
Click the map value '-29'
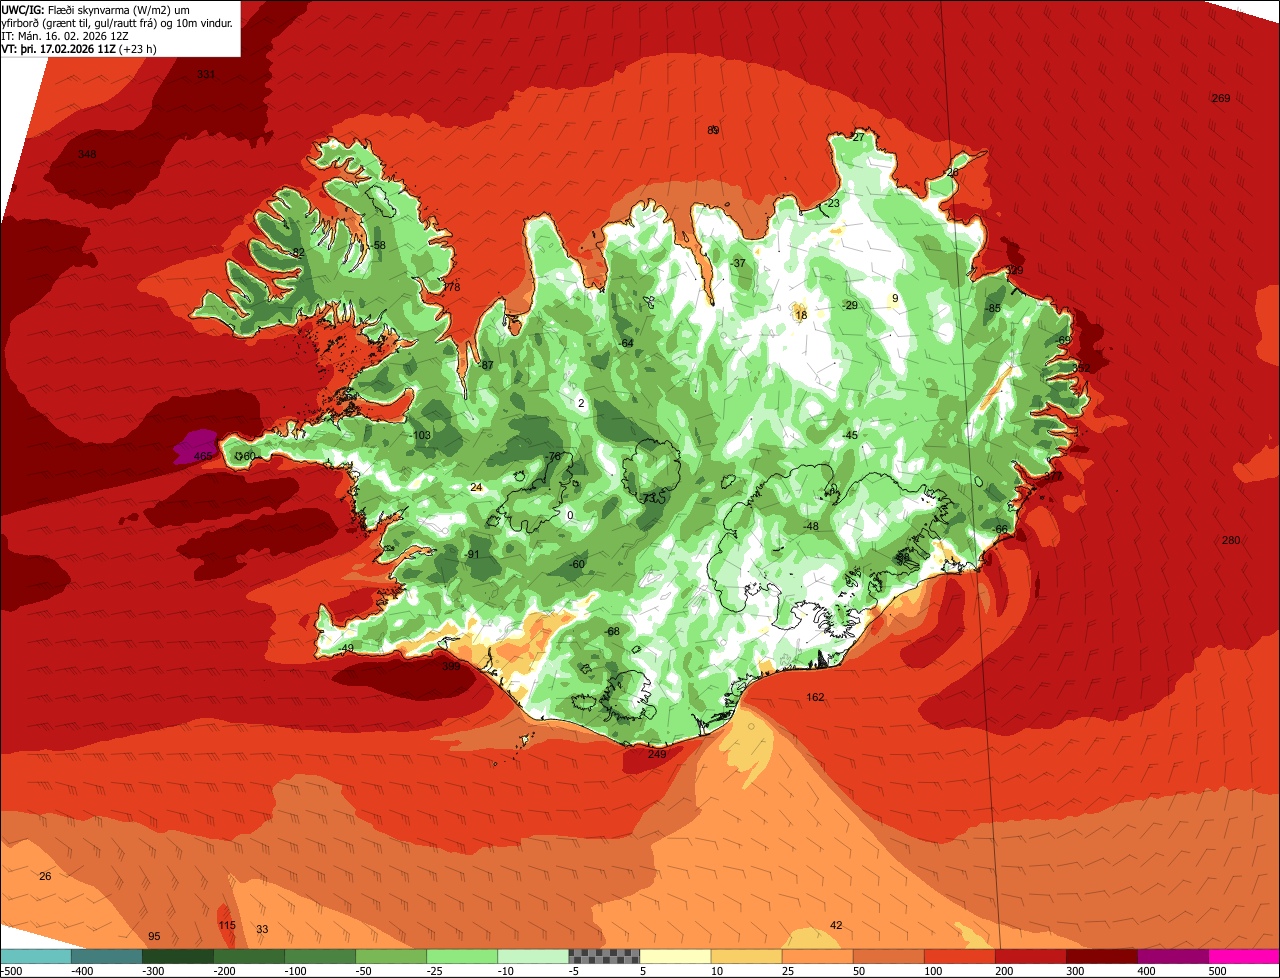[x=850, y=305]
